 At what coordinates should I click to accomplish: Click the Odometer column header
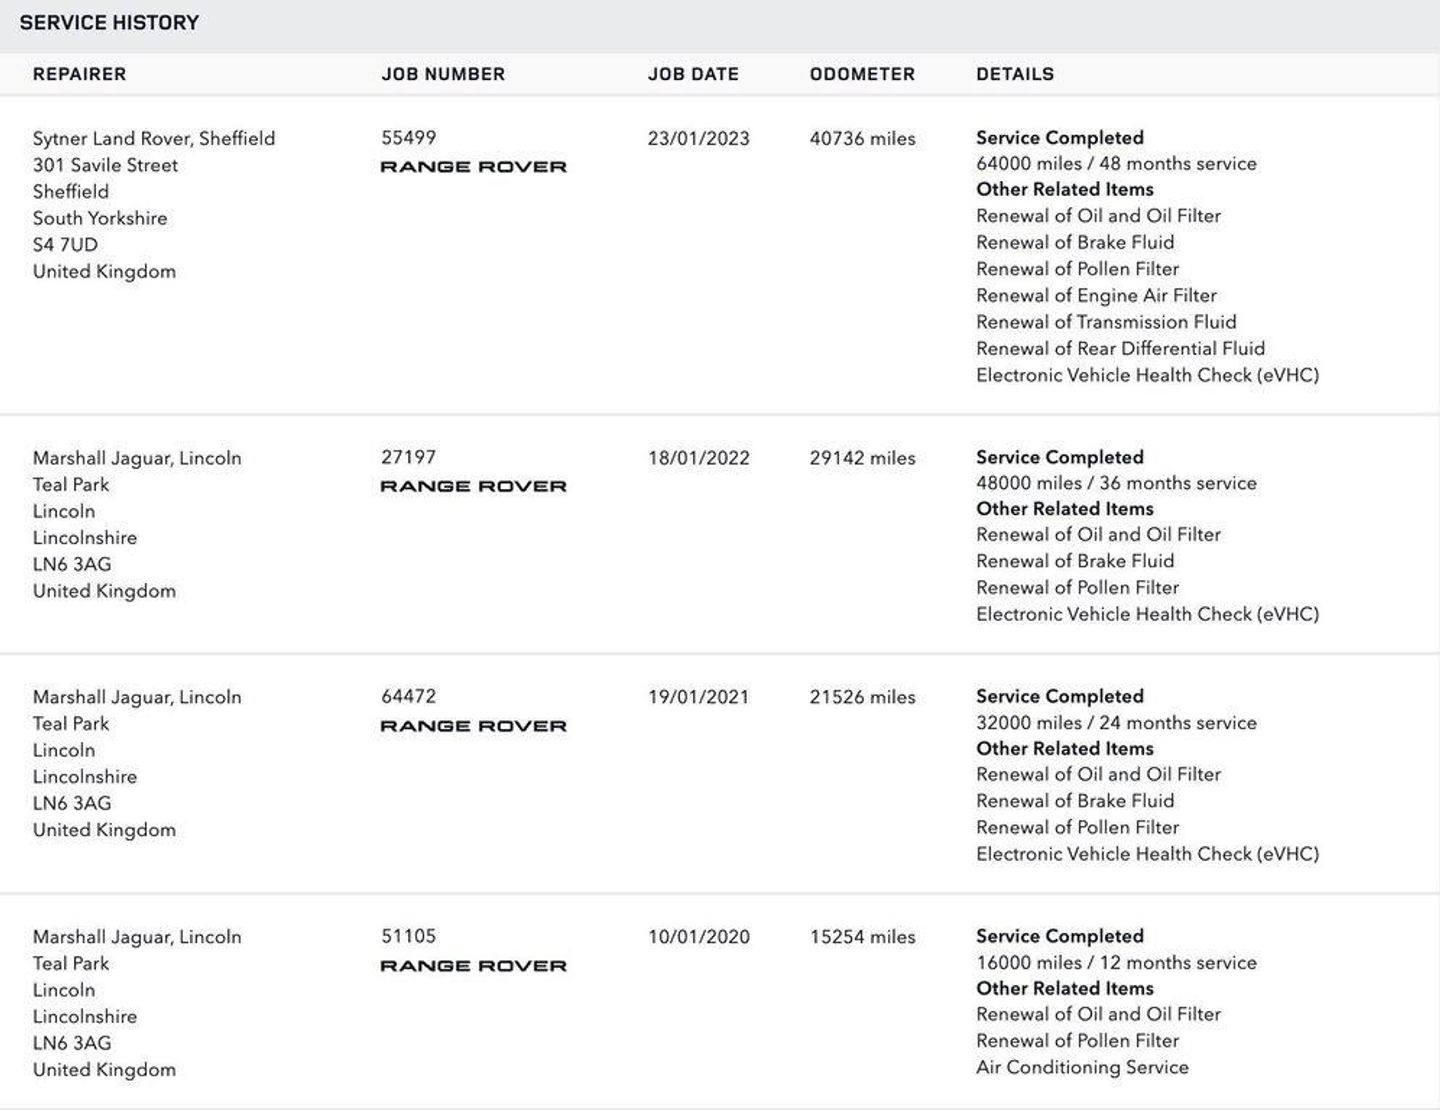(862, 74)
